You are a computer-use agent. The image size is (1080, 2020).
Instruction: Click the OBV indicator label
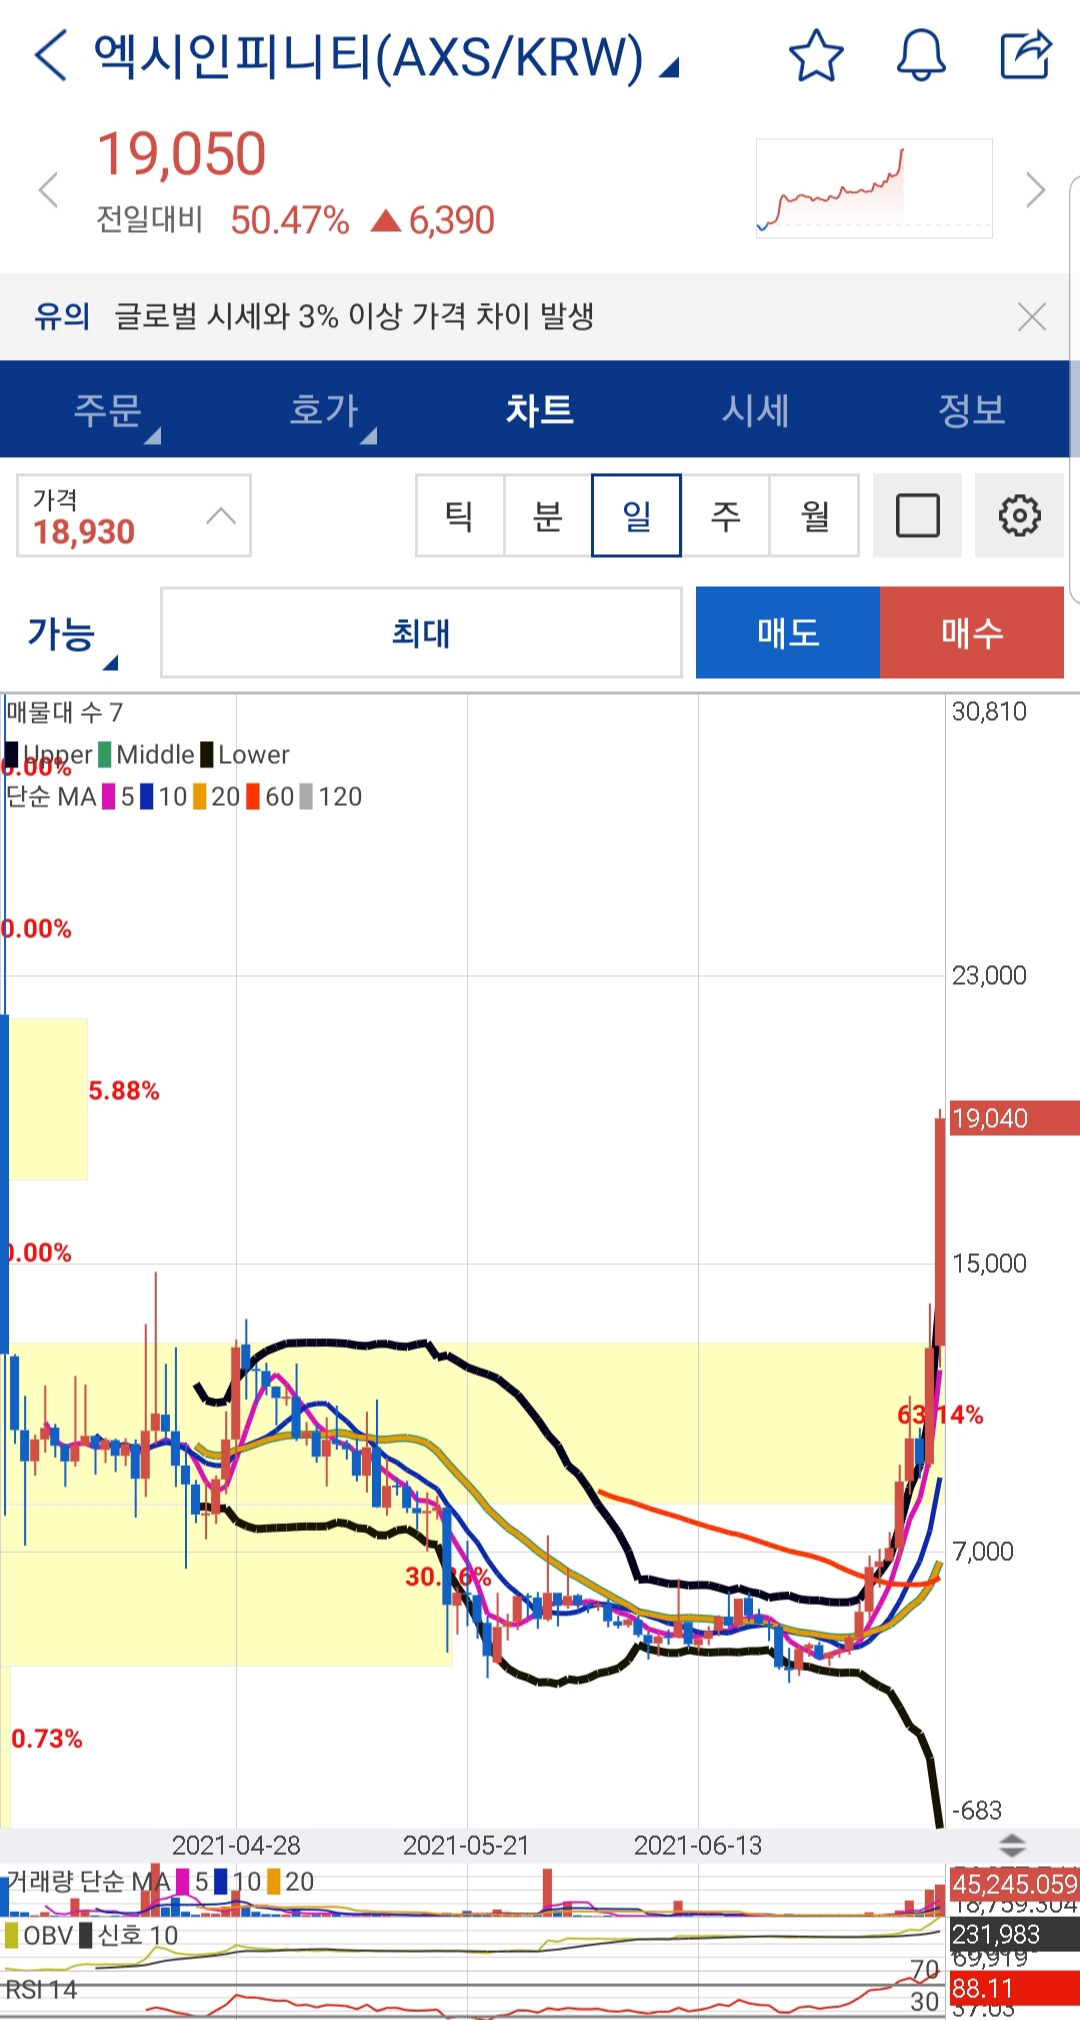(x=48, y=1935)
